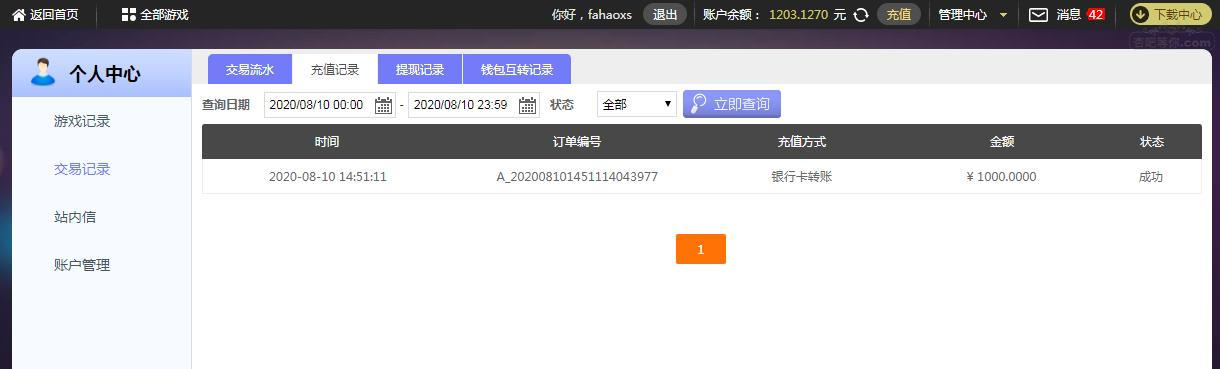The image size is (1220, 369).
Task: Click the yellow 充值 button
Action: click(x=899, y=15)
